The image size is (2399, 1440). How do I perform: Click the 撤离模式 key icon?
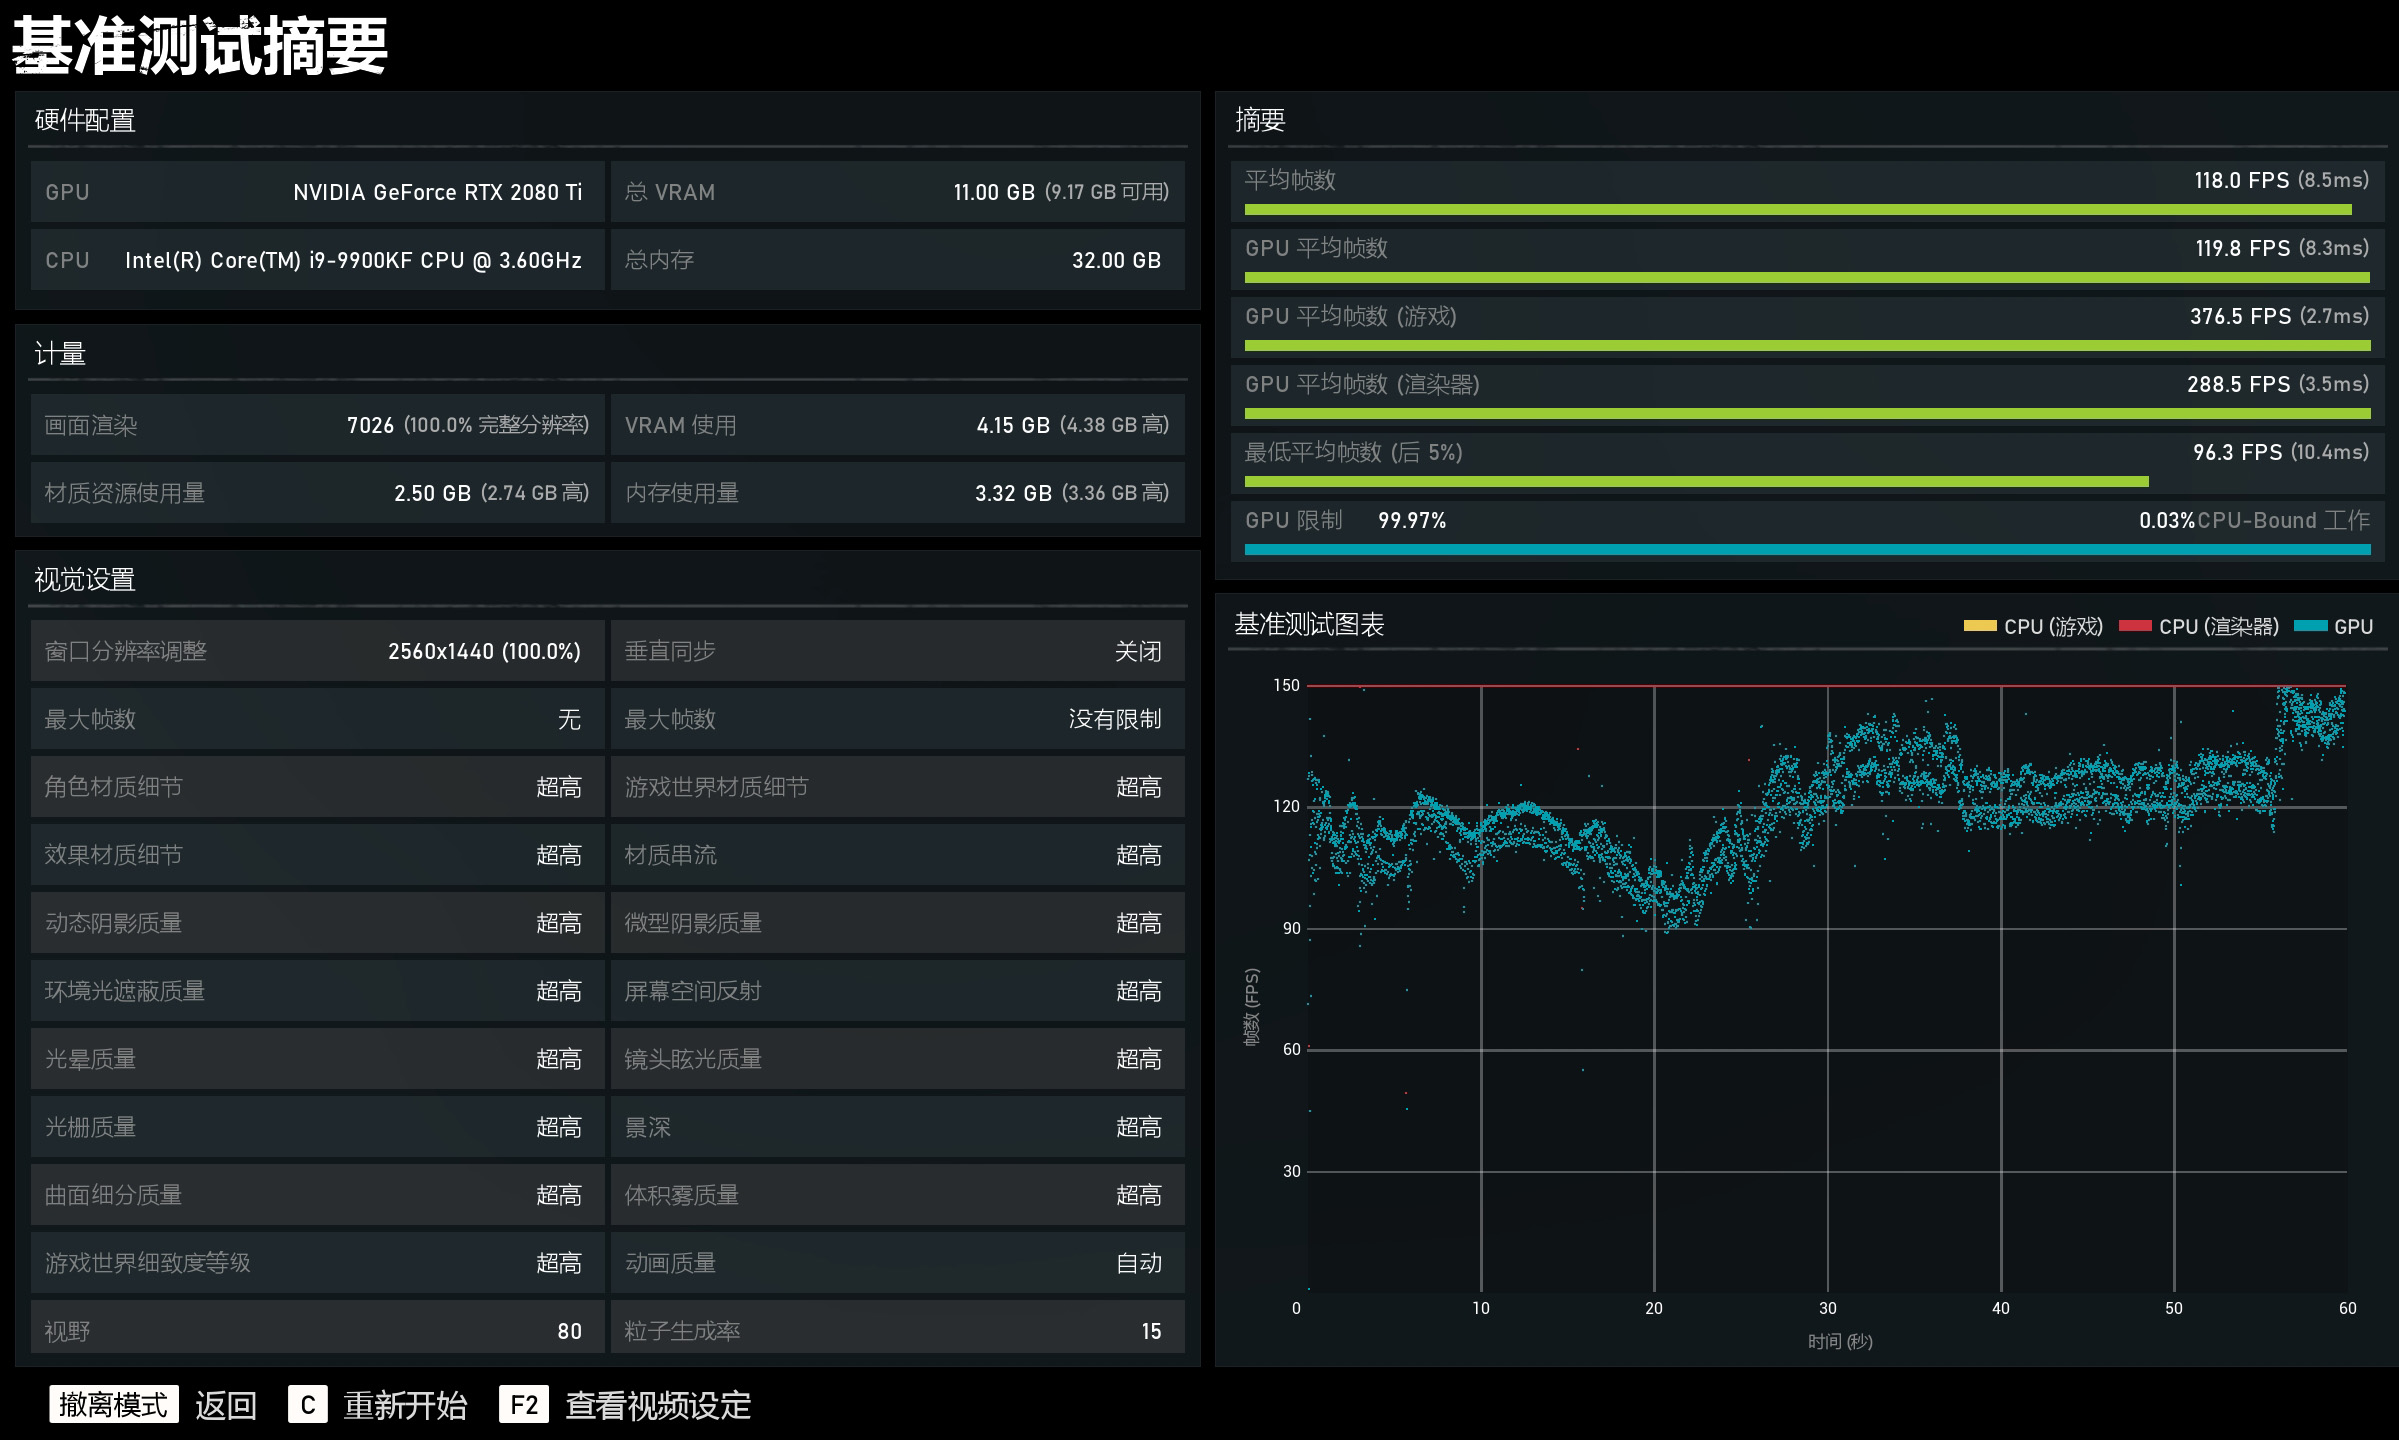click(x=113, y=1405)
